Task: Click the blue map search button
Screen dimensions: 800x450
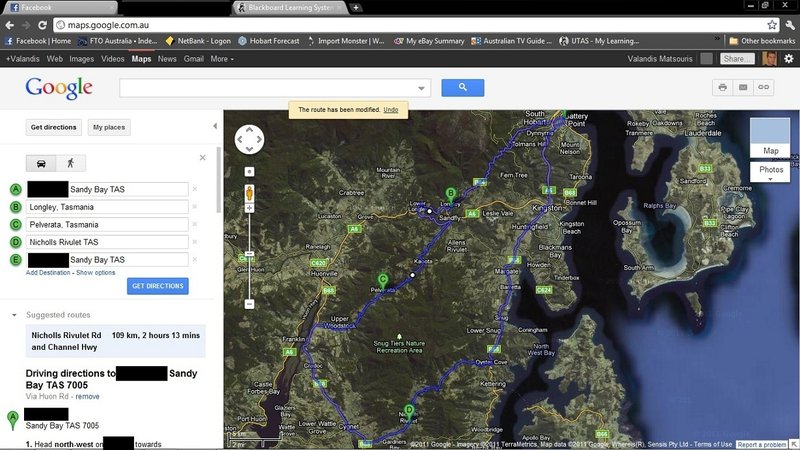Action: pos(463,87)
